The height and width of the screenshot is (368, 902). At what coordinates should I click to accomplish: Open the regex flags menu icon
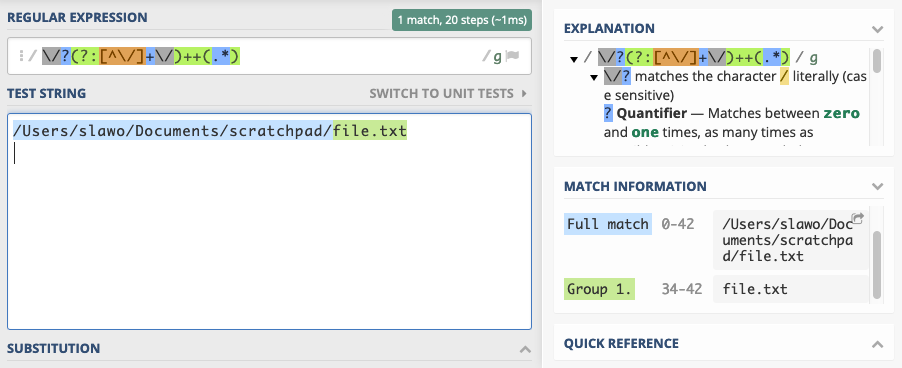tap(513, 56)
